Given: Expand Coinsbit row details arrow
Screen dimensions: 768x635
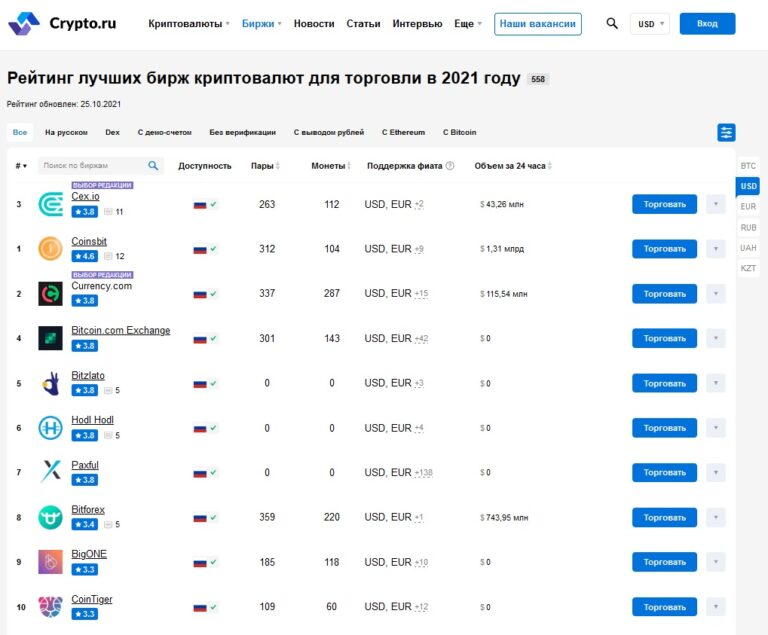Looking at the screenshot, I should point(716,249).
